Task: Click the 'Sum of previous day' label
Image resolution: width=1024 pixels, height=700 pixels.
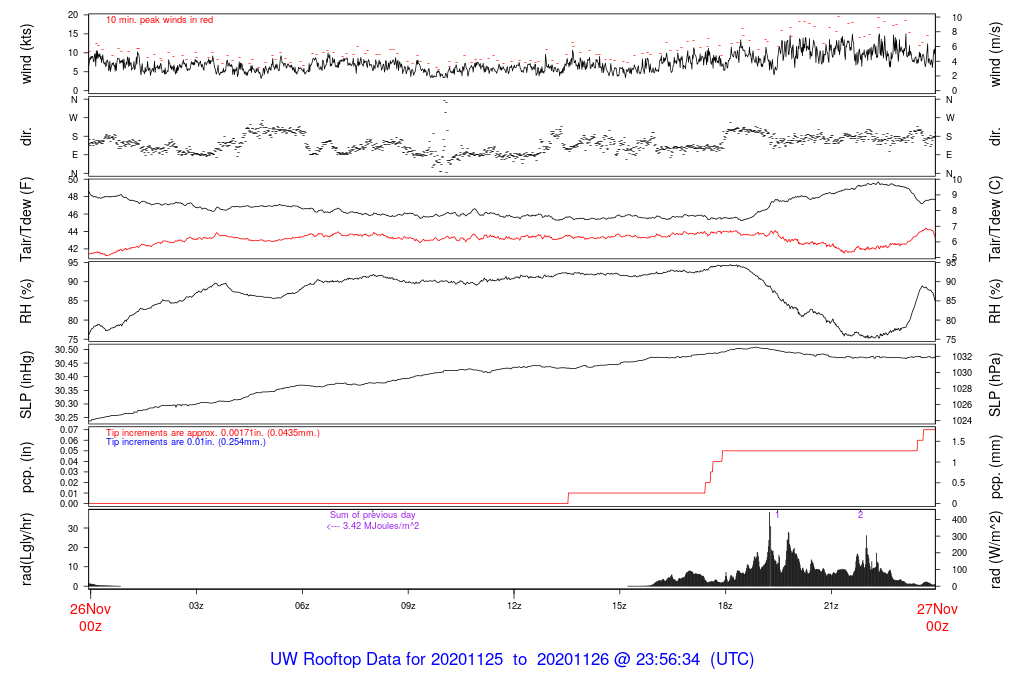Action: click(372, 515)
